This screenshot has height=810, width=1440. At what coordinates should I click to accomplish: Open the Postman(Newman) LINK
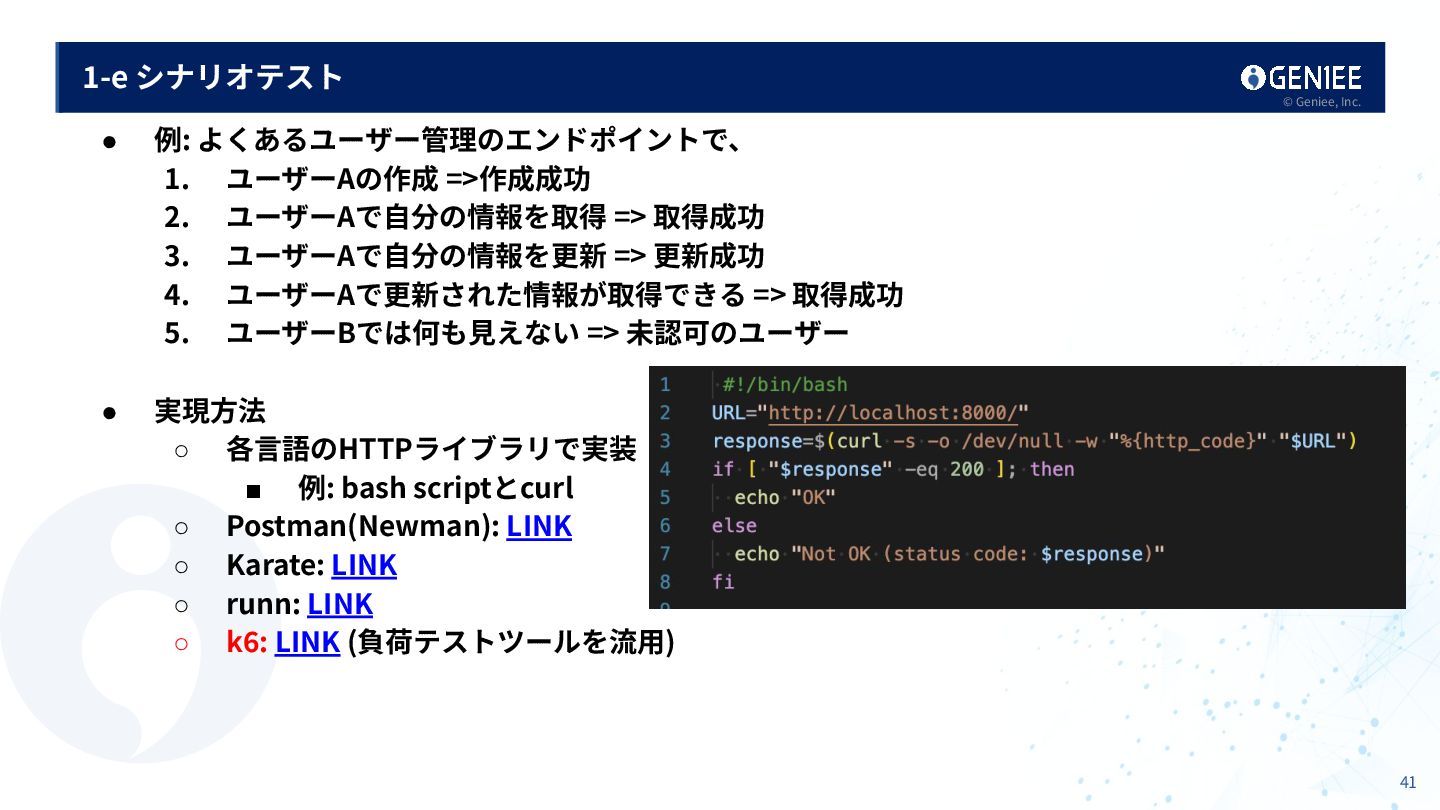coord(539,526)
